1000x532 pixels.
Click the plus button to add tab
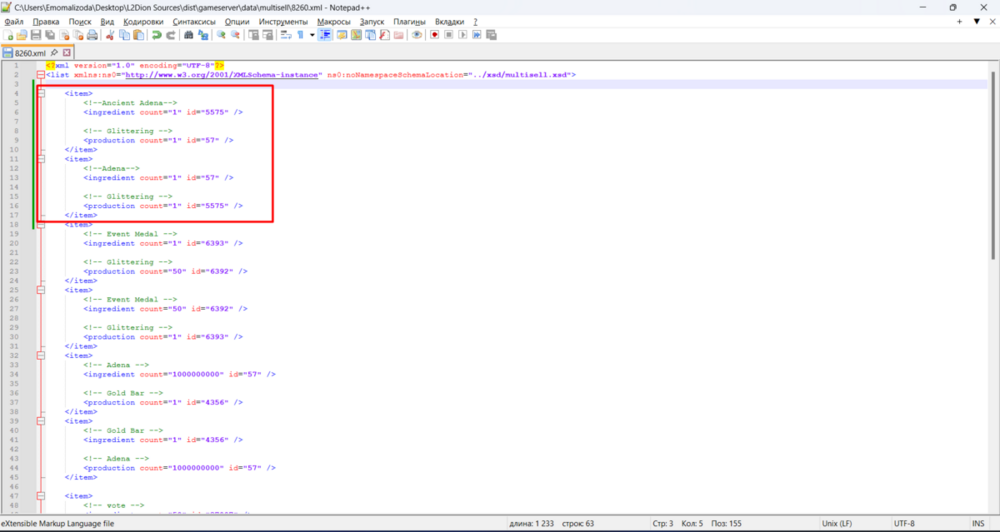click(959, 22)
